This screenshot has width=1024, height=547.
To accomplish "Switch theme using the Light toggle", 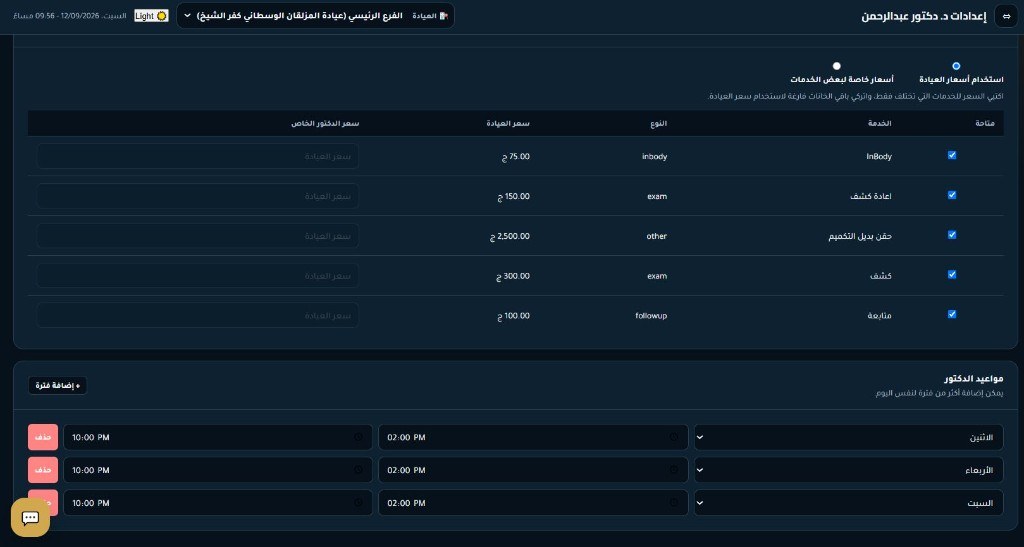I will (x=151, y=16).
